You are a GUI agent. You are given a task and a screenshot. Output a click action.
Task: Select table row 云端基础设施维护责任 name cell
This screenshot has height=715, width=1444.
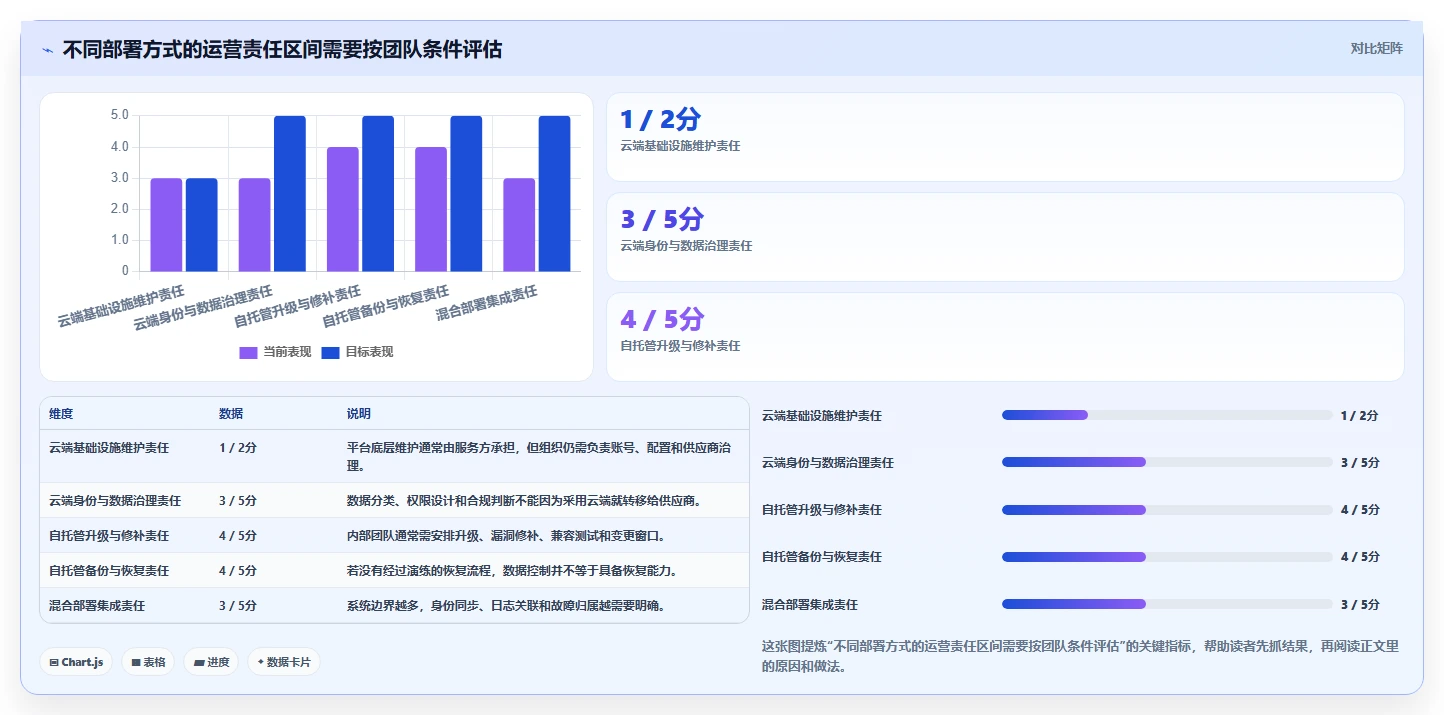109,448
